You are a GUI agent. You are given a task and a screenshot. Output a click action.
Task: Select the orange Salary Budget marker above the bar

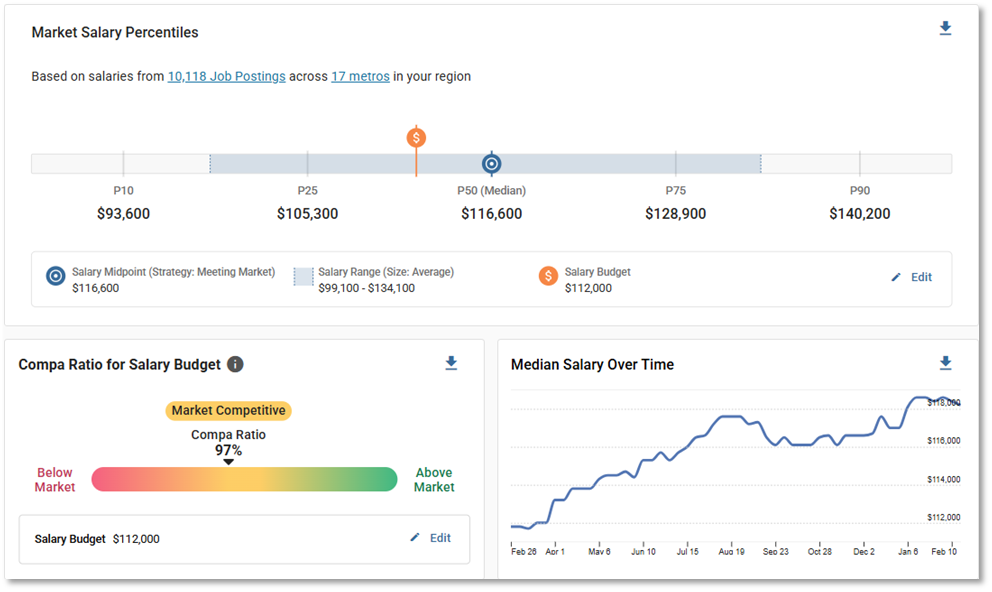pyautogui.click(x=415, y=136)
